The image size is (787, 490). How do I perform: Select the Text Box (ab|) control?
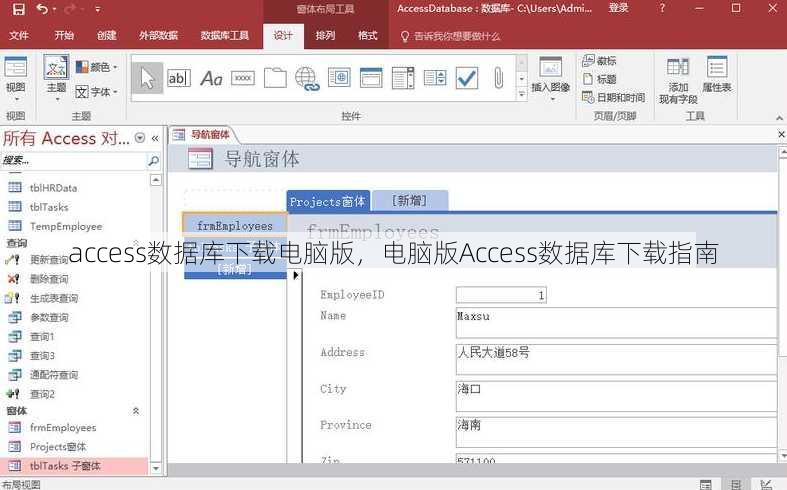click(179, 78)
